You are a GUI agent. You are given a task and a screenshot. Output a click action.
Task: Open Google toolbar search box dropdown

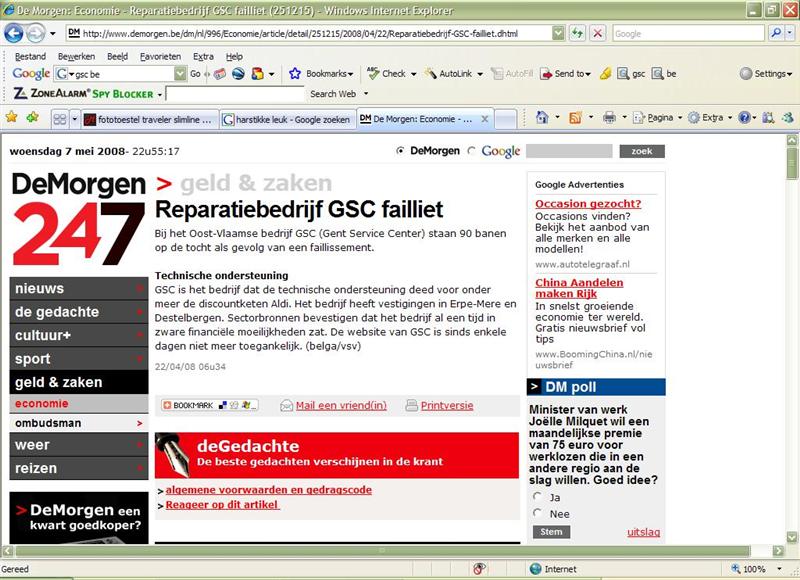pos(180,74)
